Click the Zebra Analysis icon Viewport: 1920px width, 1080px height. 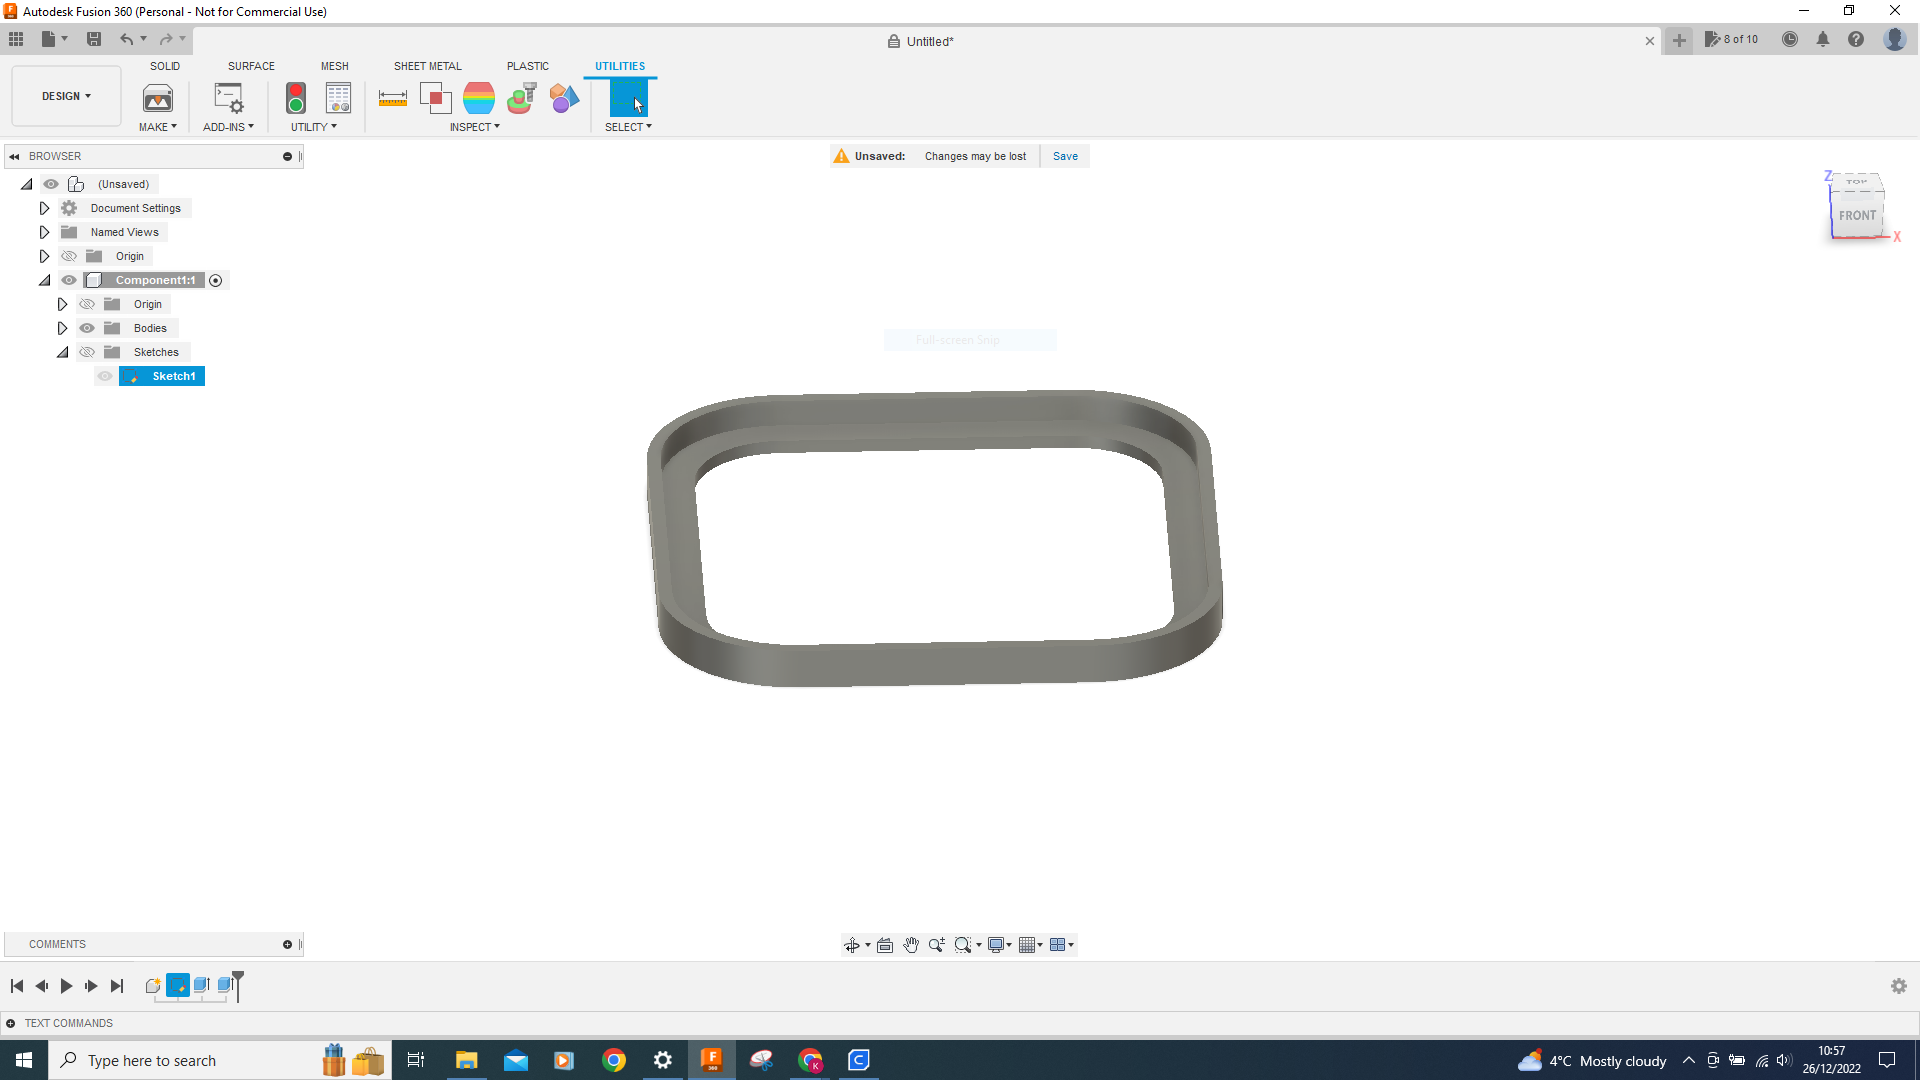(479, 98)
